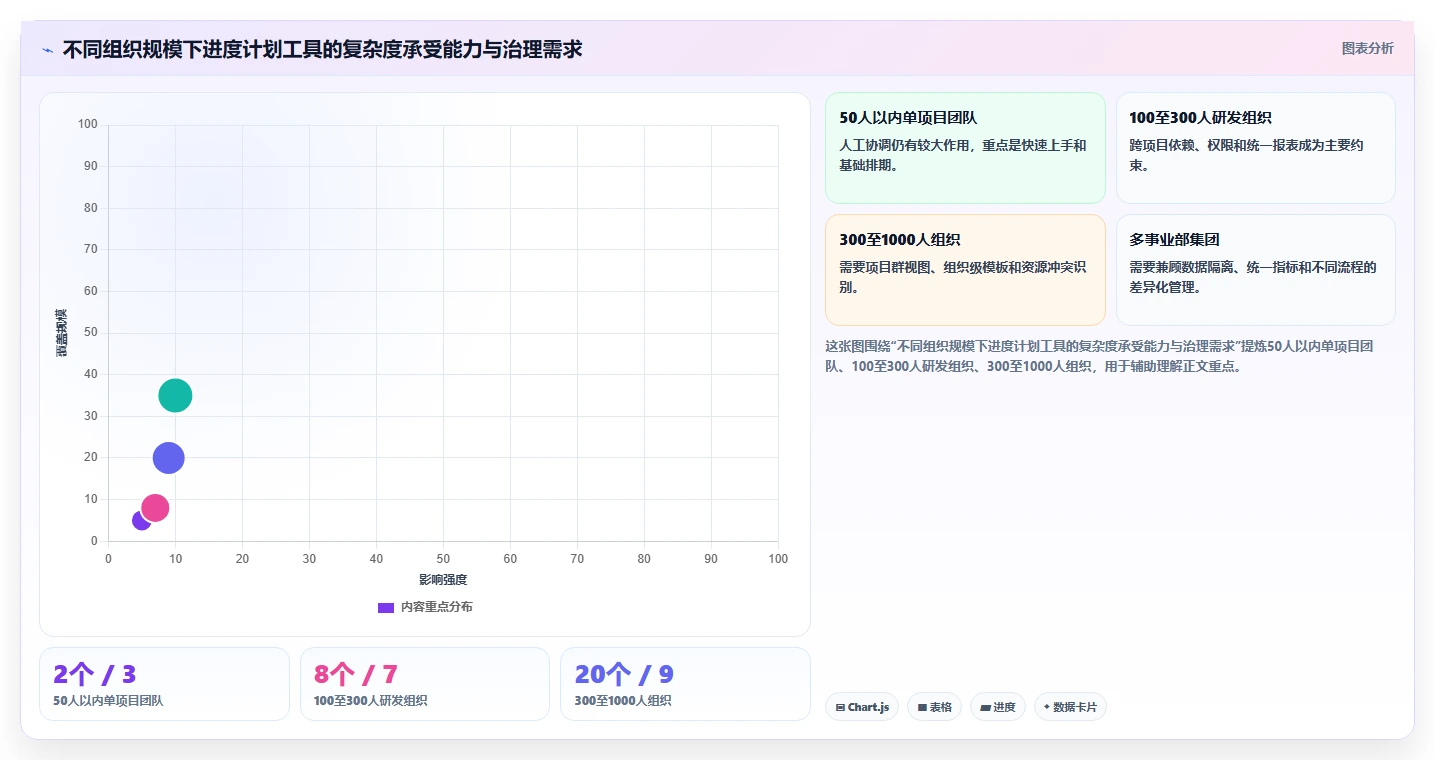Viewport: 1435px width, 760px height.
Task: Click the 8个 / 7 stat card
Action: pyautogui.click(x=425, y=684)
